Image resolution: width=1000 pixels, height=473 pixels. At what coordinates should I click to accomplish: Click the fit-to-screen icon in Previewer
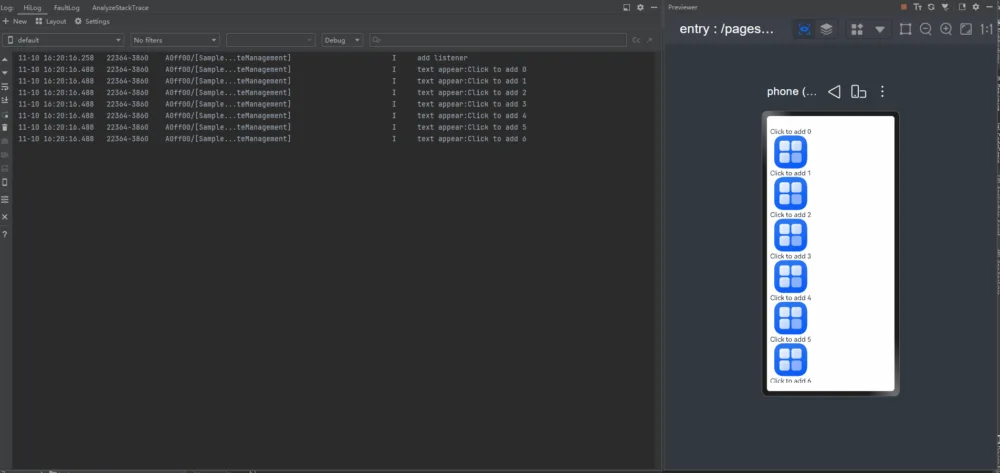point(966,29)
